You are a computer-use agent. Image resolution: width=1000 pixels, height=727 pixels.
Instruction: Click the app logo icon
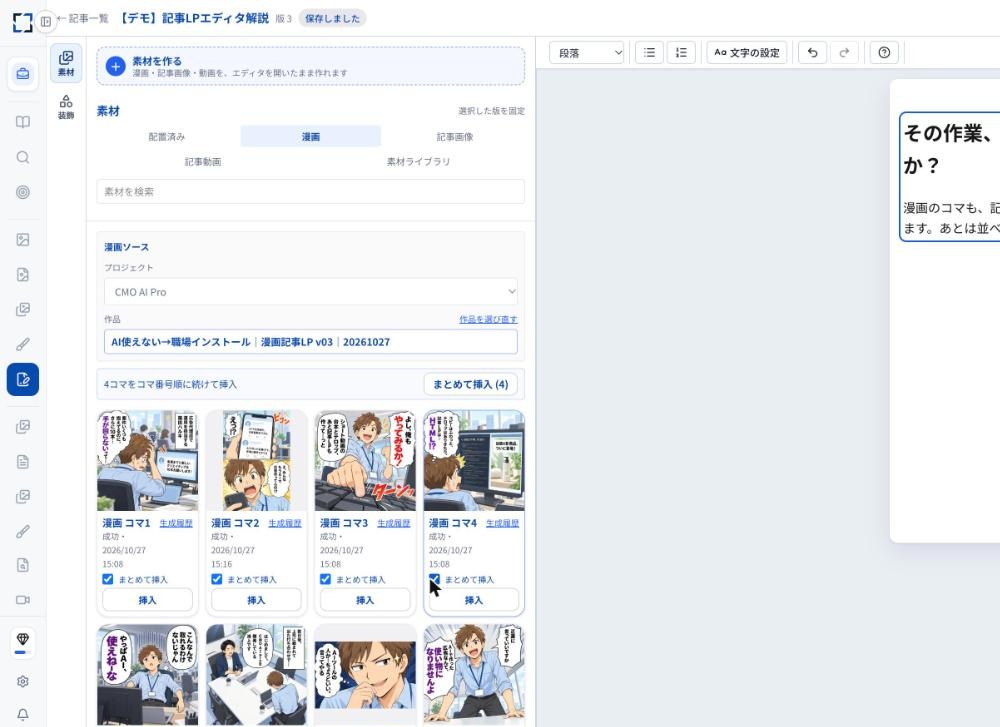22,22
